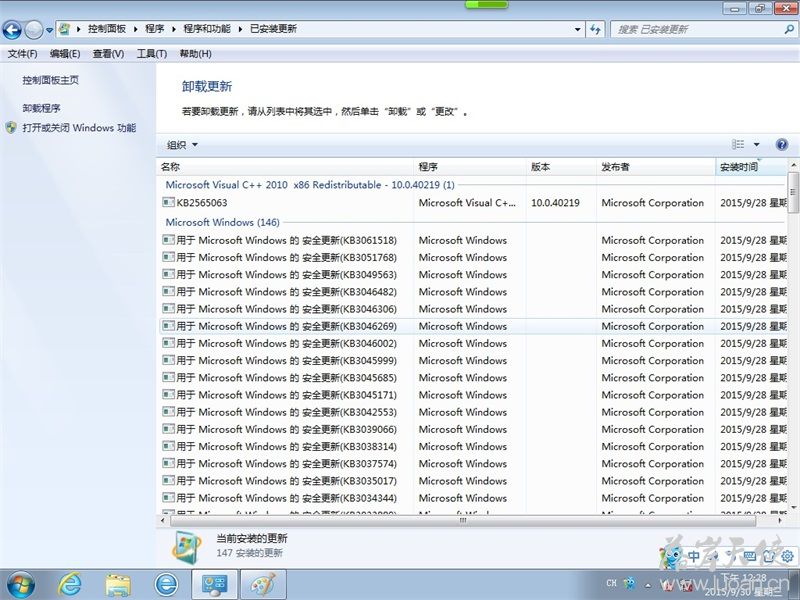The height and width of the screenshot is (600, 800).
Task: Select security update KB3051768
Action: [x=473, y=257]
